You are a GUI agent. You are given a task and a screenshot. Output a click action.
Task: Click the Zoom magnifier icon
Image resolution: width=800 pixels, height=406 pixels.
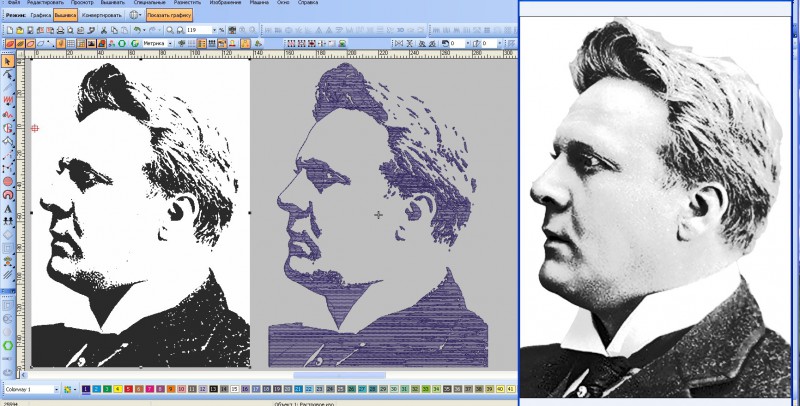170,31
